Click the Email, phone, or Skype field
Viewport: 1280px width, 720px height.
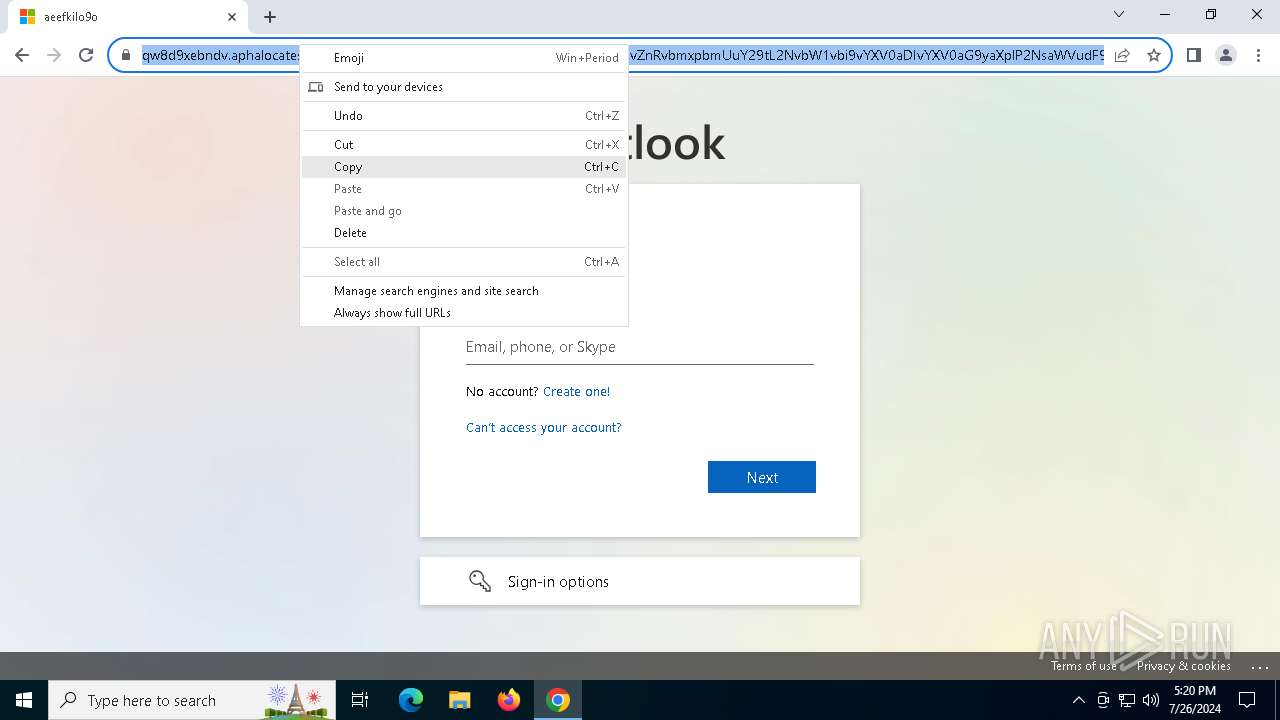[640, 347]
